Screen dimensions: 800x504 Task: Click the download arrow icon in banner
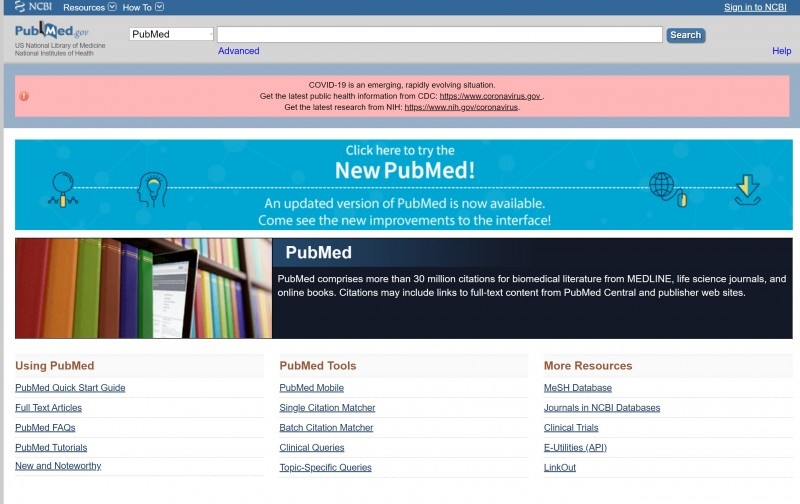click(x=747, y=190)
